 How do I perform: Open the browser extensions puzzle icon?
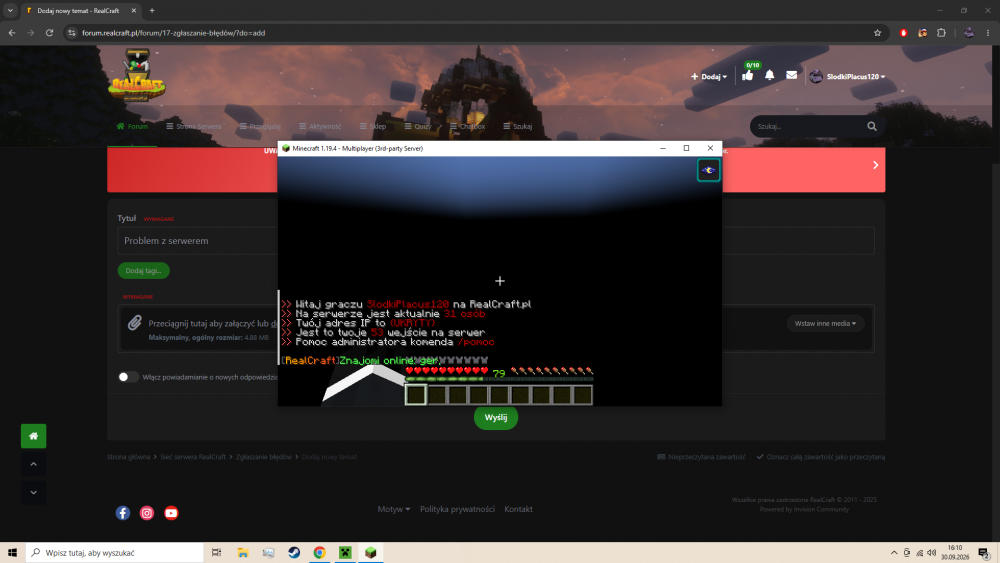pyautogui.click(x=941, y=33)
